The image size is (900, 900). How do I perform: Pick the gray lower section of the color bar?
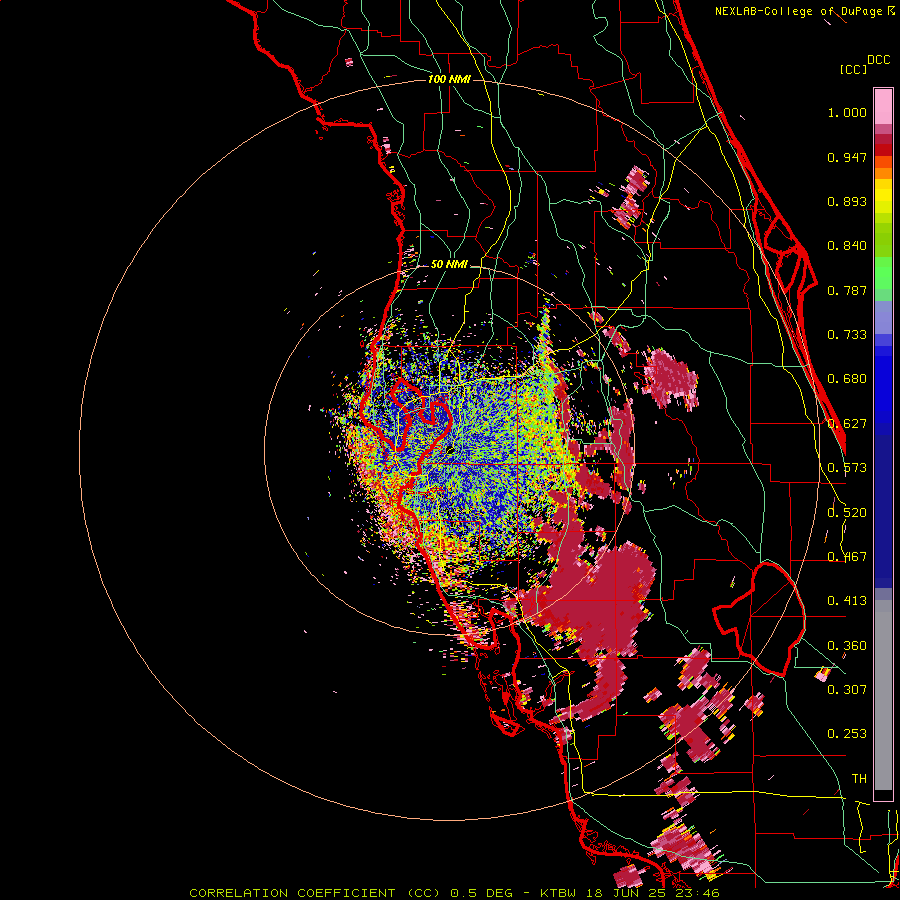(883, 695)
